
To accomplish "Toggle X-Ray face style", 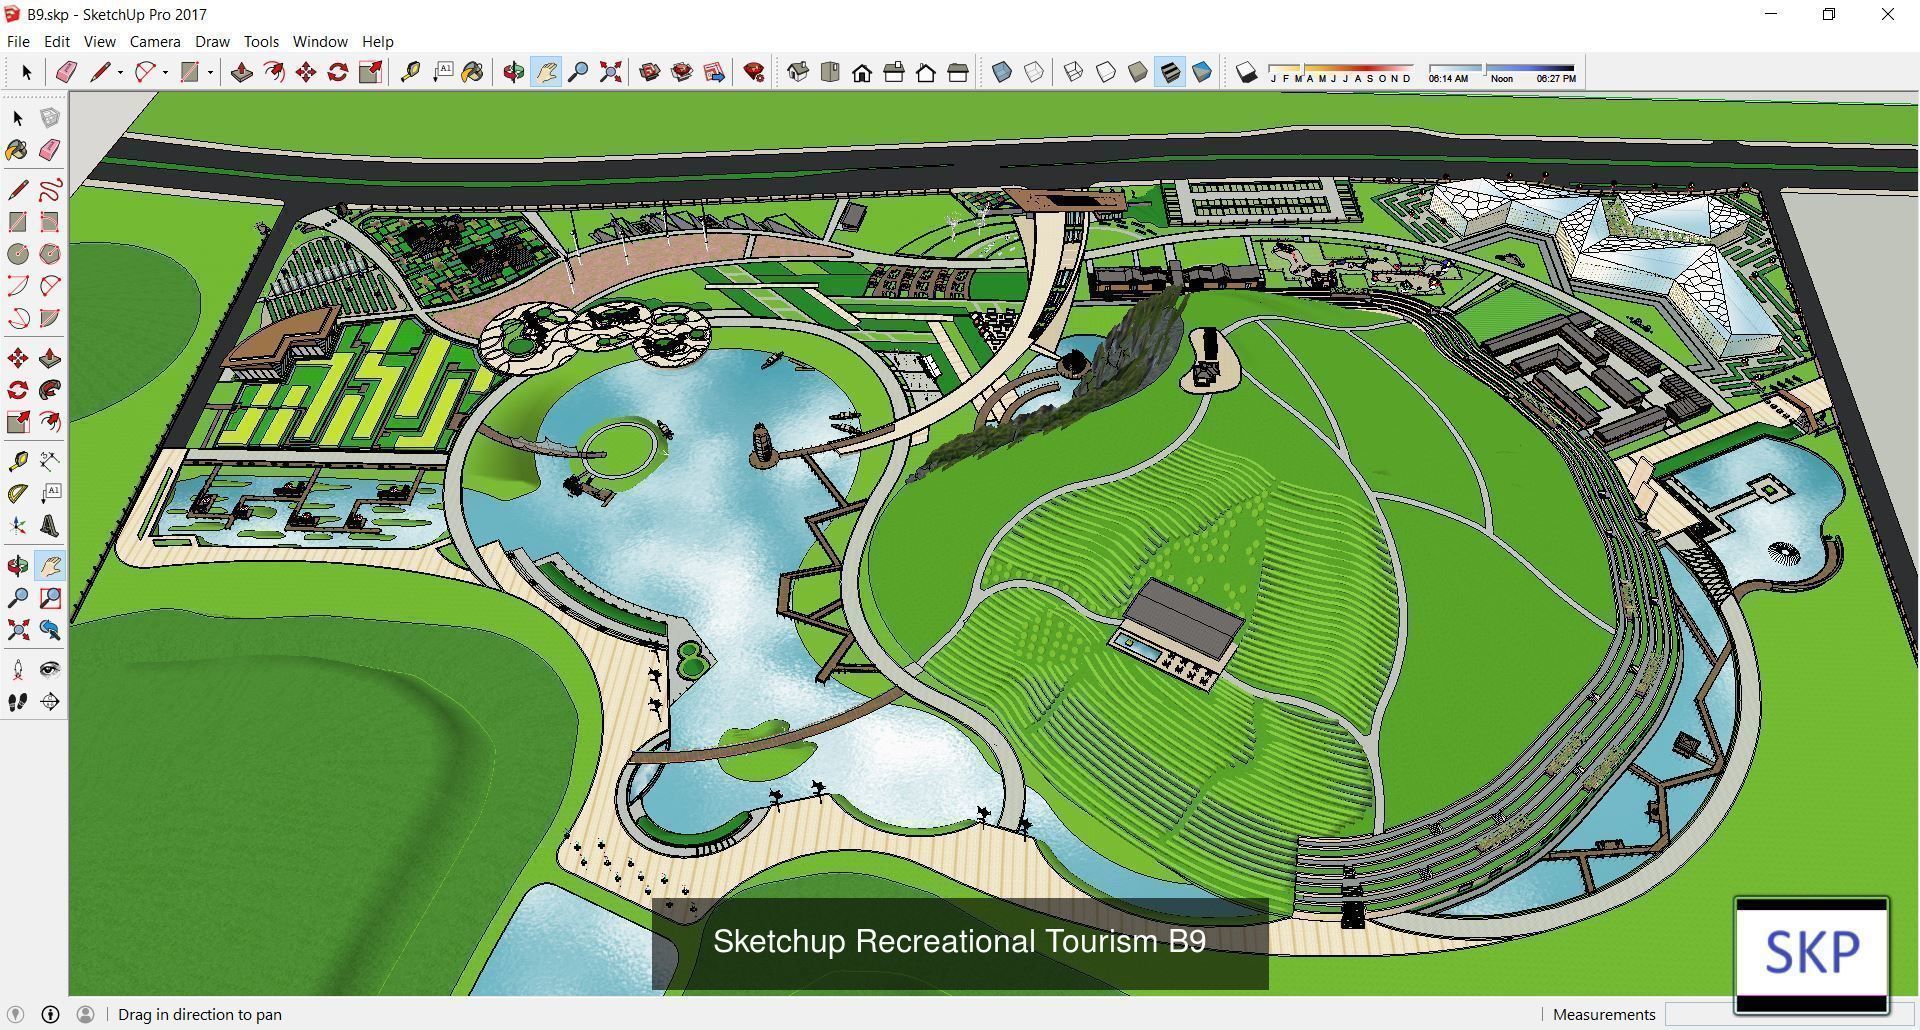I will (x=1002, y=72).
